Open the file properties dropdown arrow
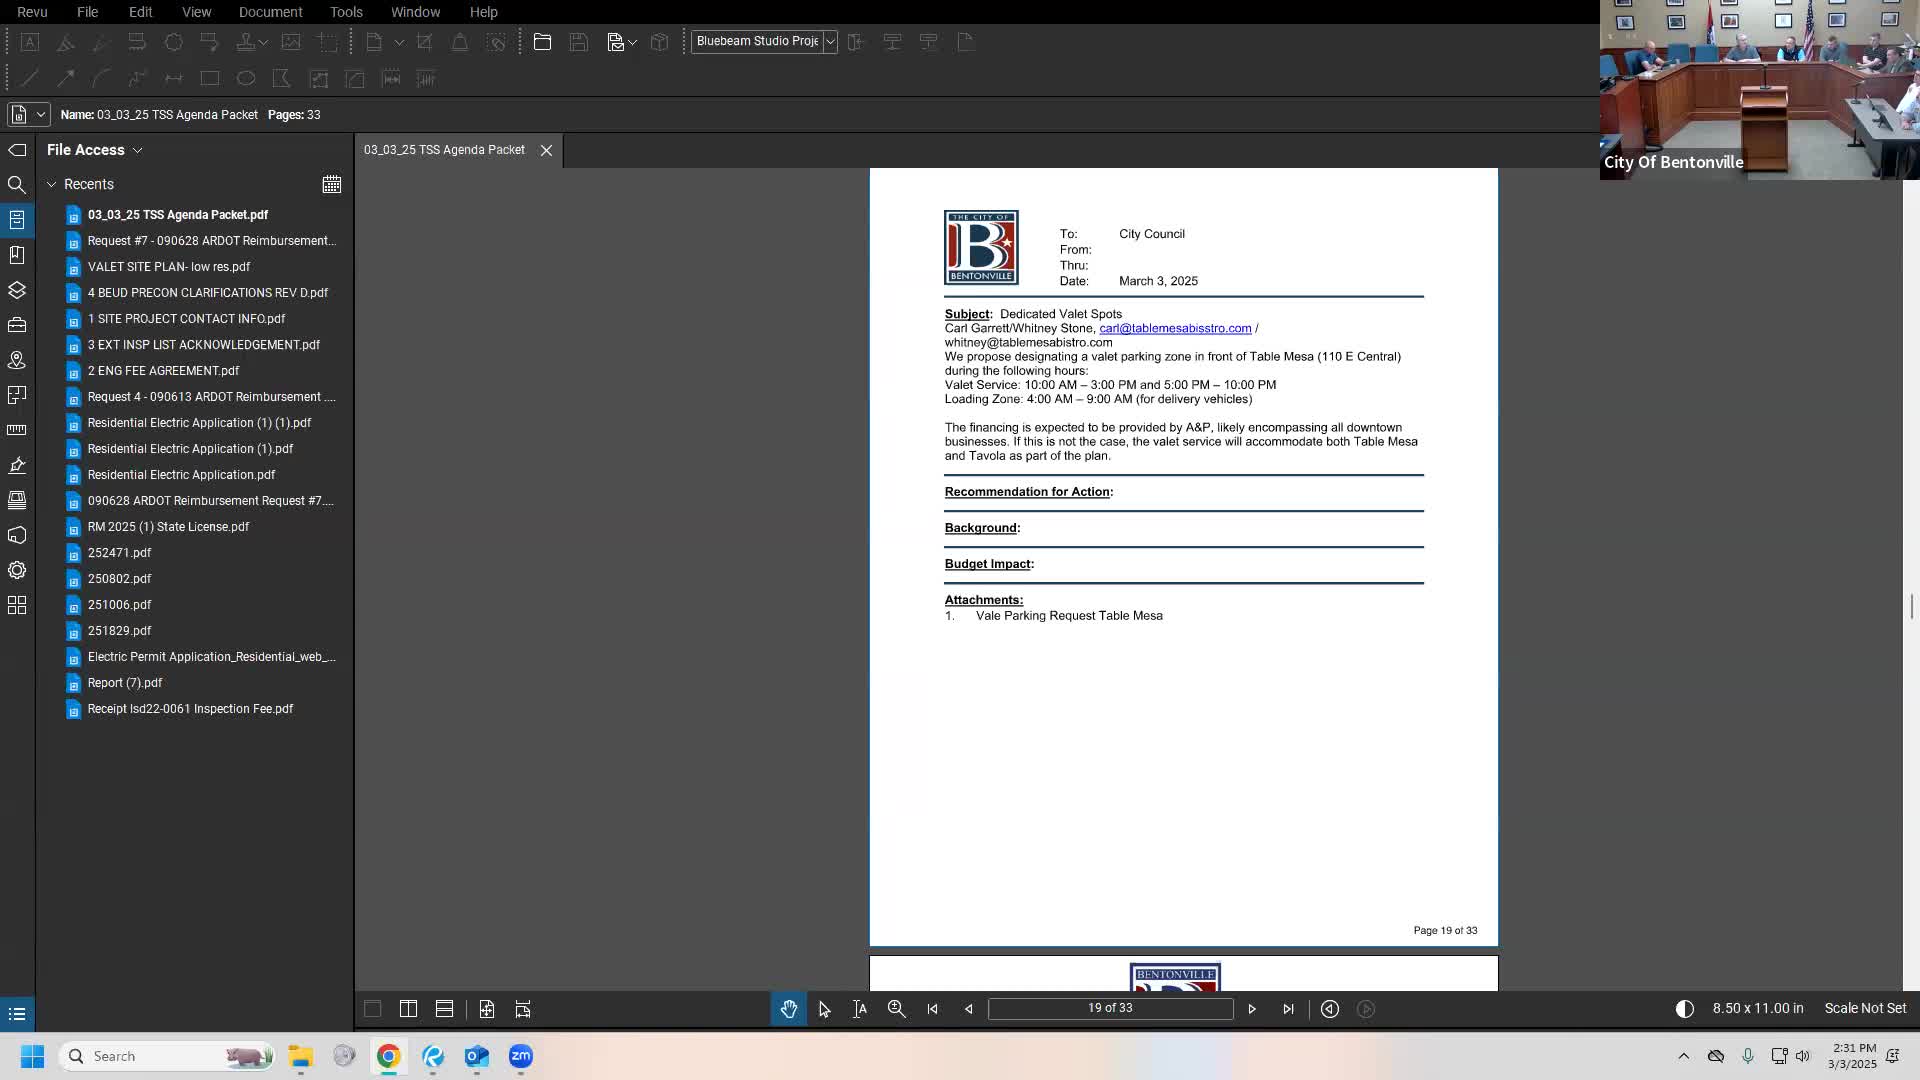Viewport: 1920px width, 1080px height. (x=41, y=114)
